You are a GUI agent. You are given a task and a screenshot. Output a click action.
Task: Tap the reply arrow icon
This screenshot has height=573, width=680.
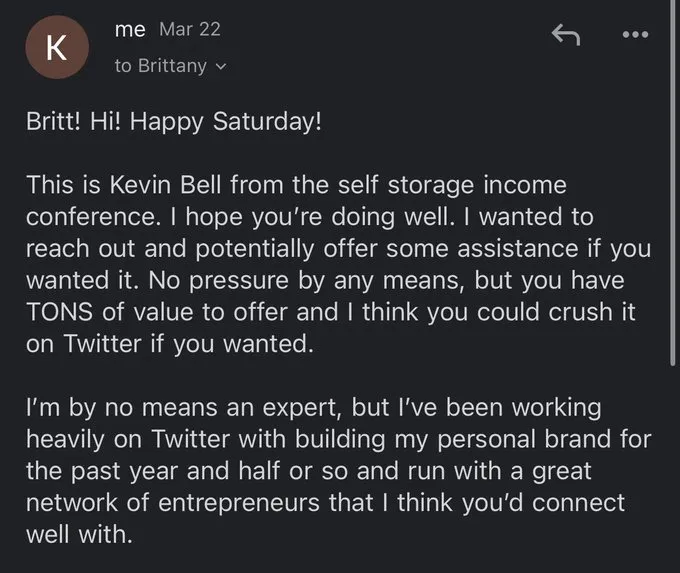click(x=566, y=34)
